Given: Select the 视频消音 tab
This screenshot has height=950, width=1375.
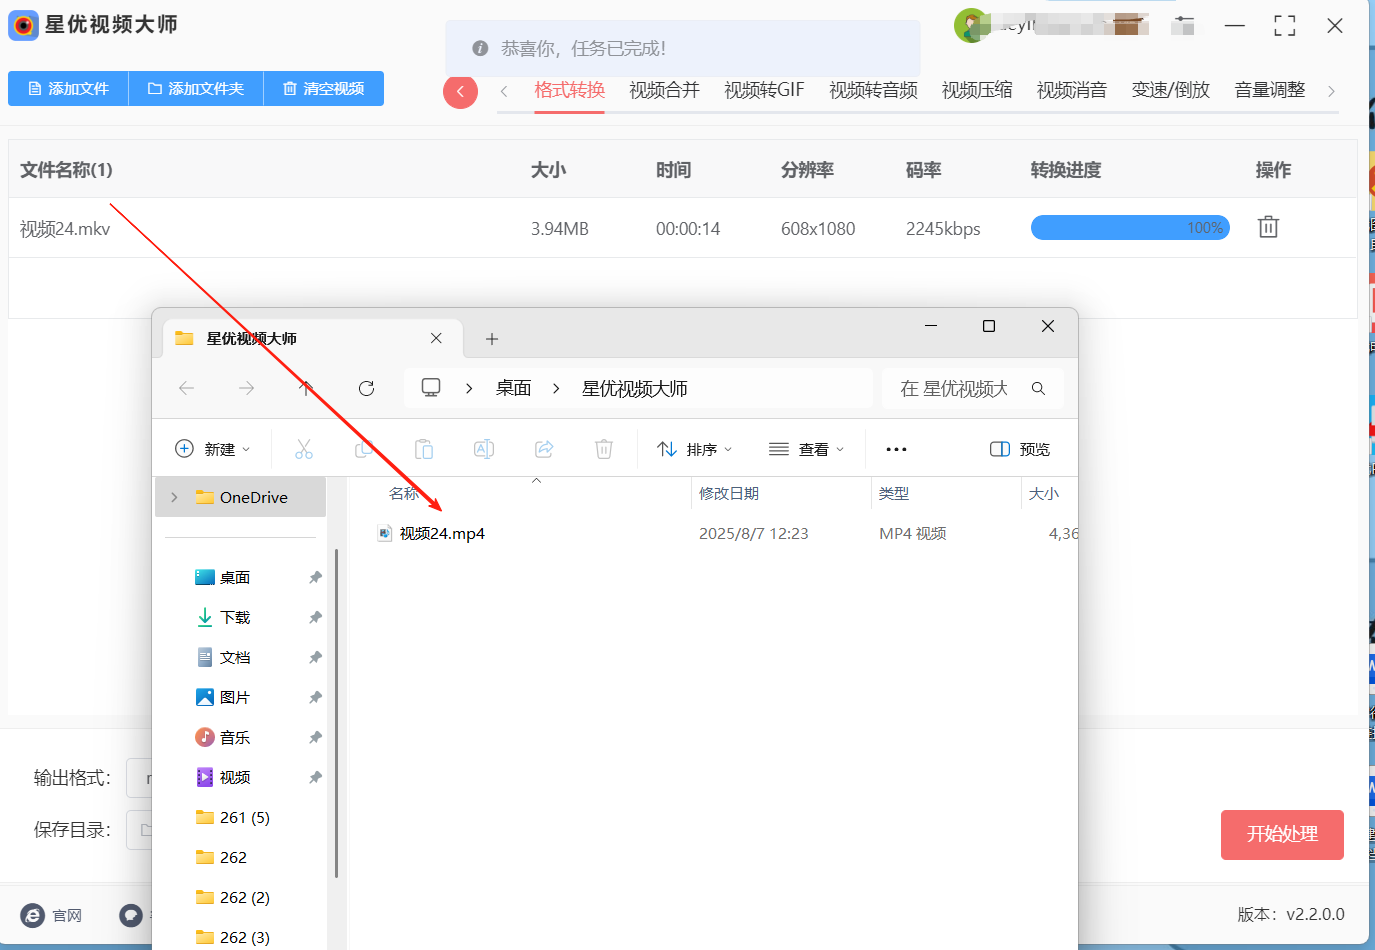Looking at the screenshot, I should (x=1072, y=90).
